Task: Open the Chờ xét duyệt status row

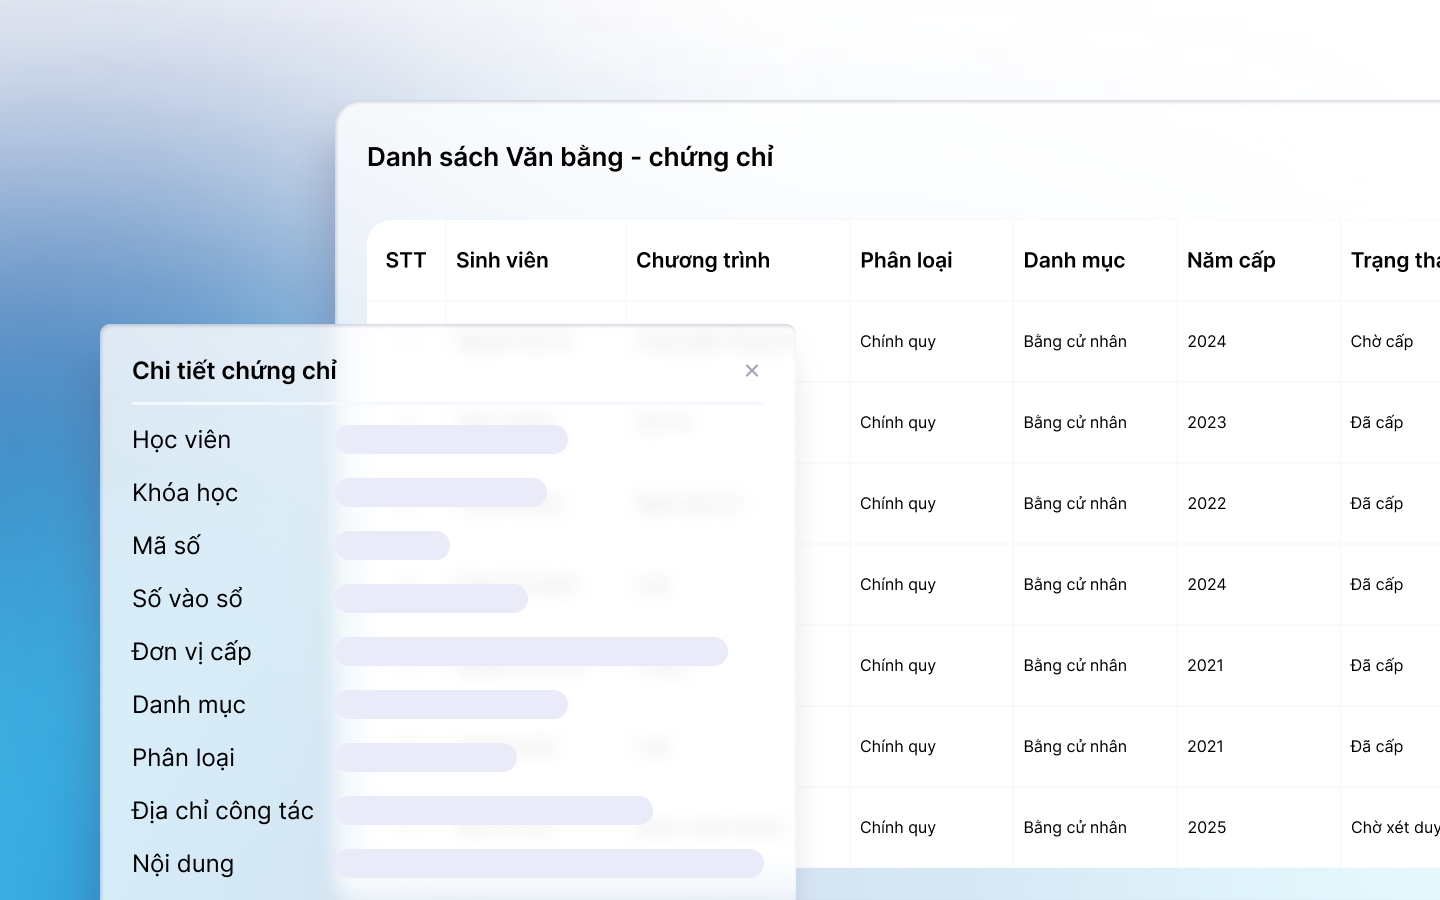Action: pos(1394,828)
